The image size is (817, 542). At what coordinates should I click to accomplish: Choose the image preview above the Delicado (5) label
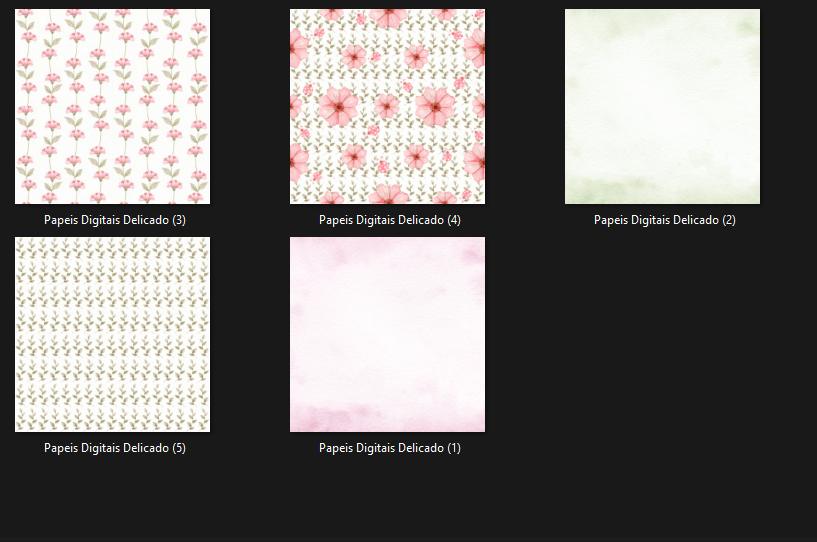click(112, 334)
